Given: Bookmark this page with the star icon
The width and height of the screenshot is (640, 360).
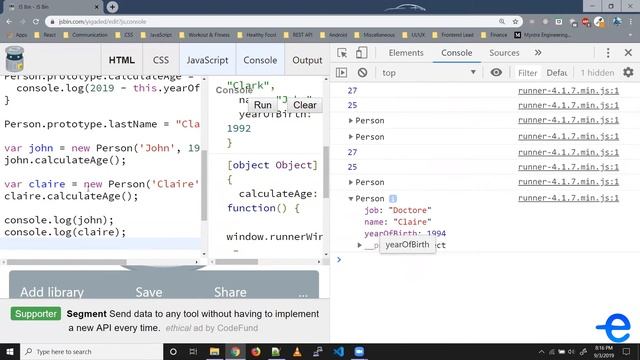Looking at the screenshot, I should [515, 21].
